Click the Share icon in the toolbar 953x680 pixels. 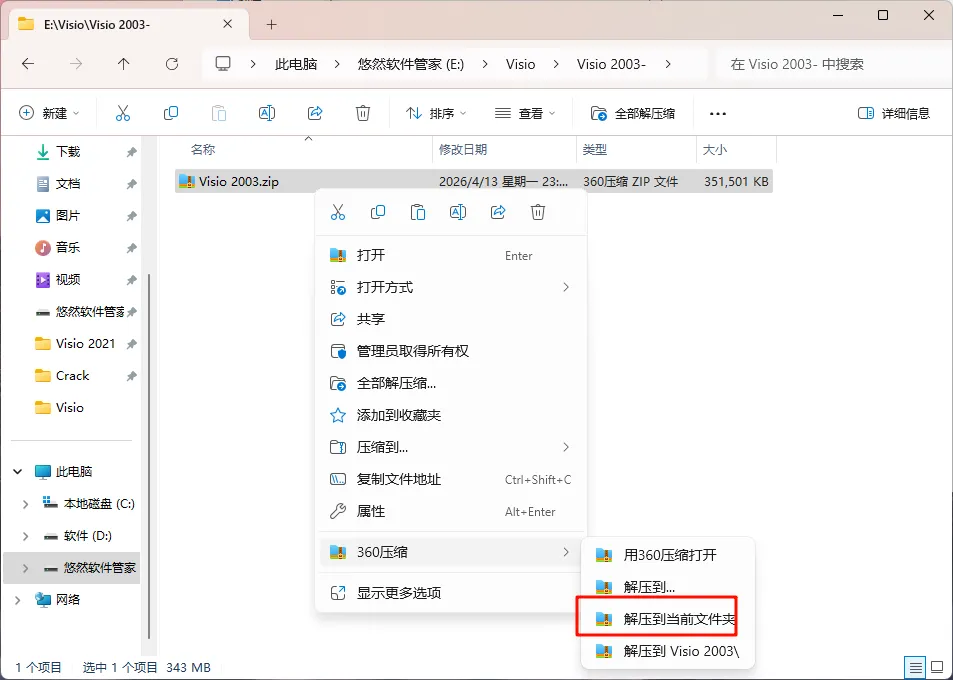click(315, 113)
